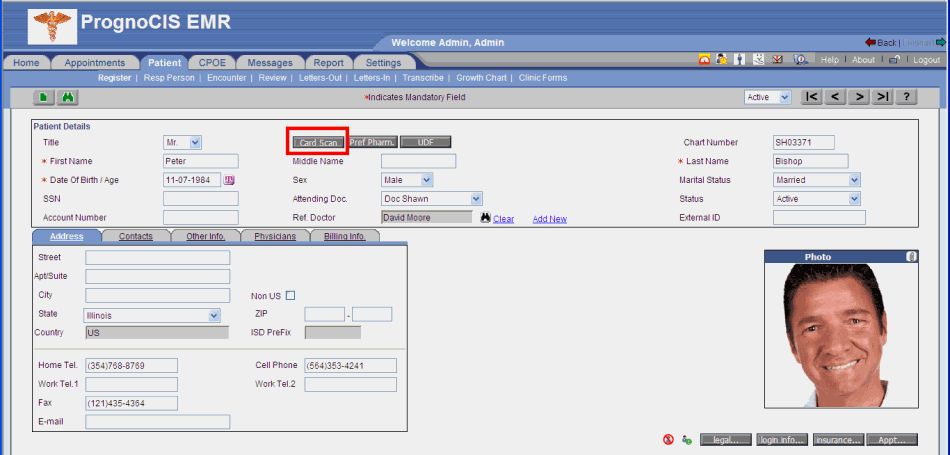
Task: Click the red dashboard gauge icon
Action: [704, 59]
